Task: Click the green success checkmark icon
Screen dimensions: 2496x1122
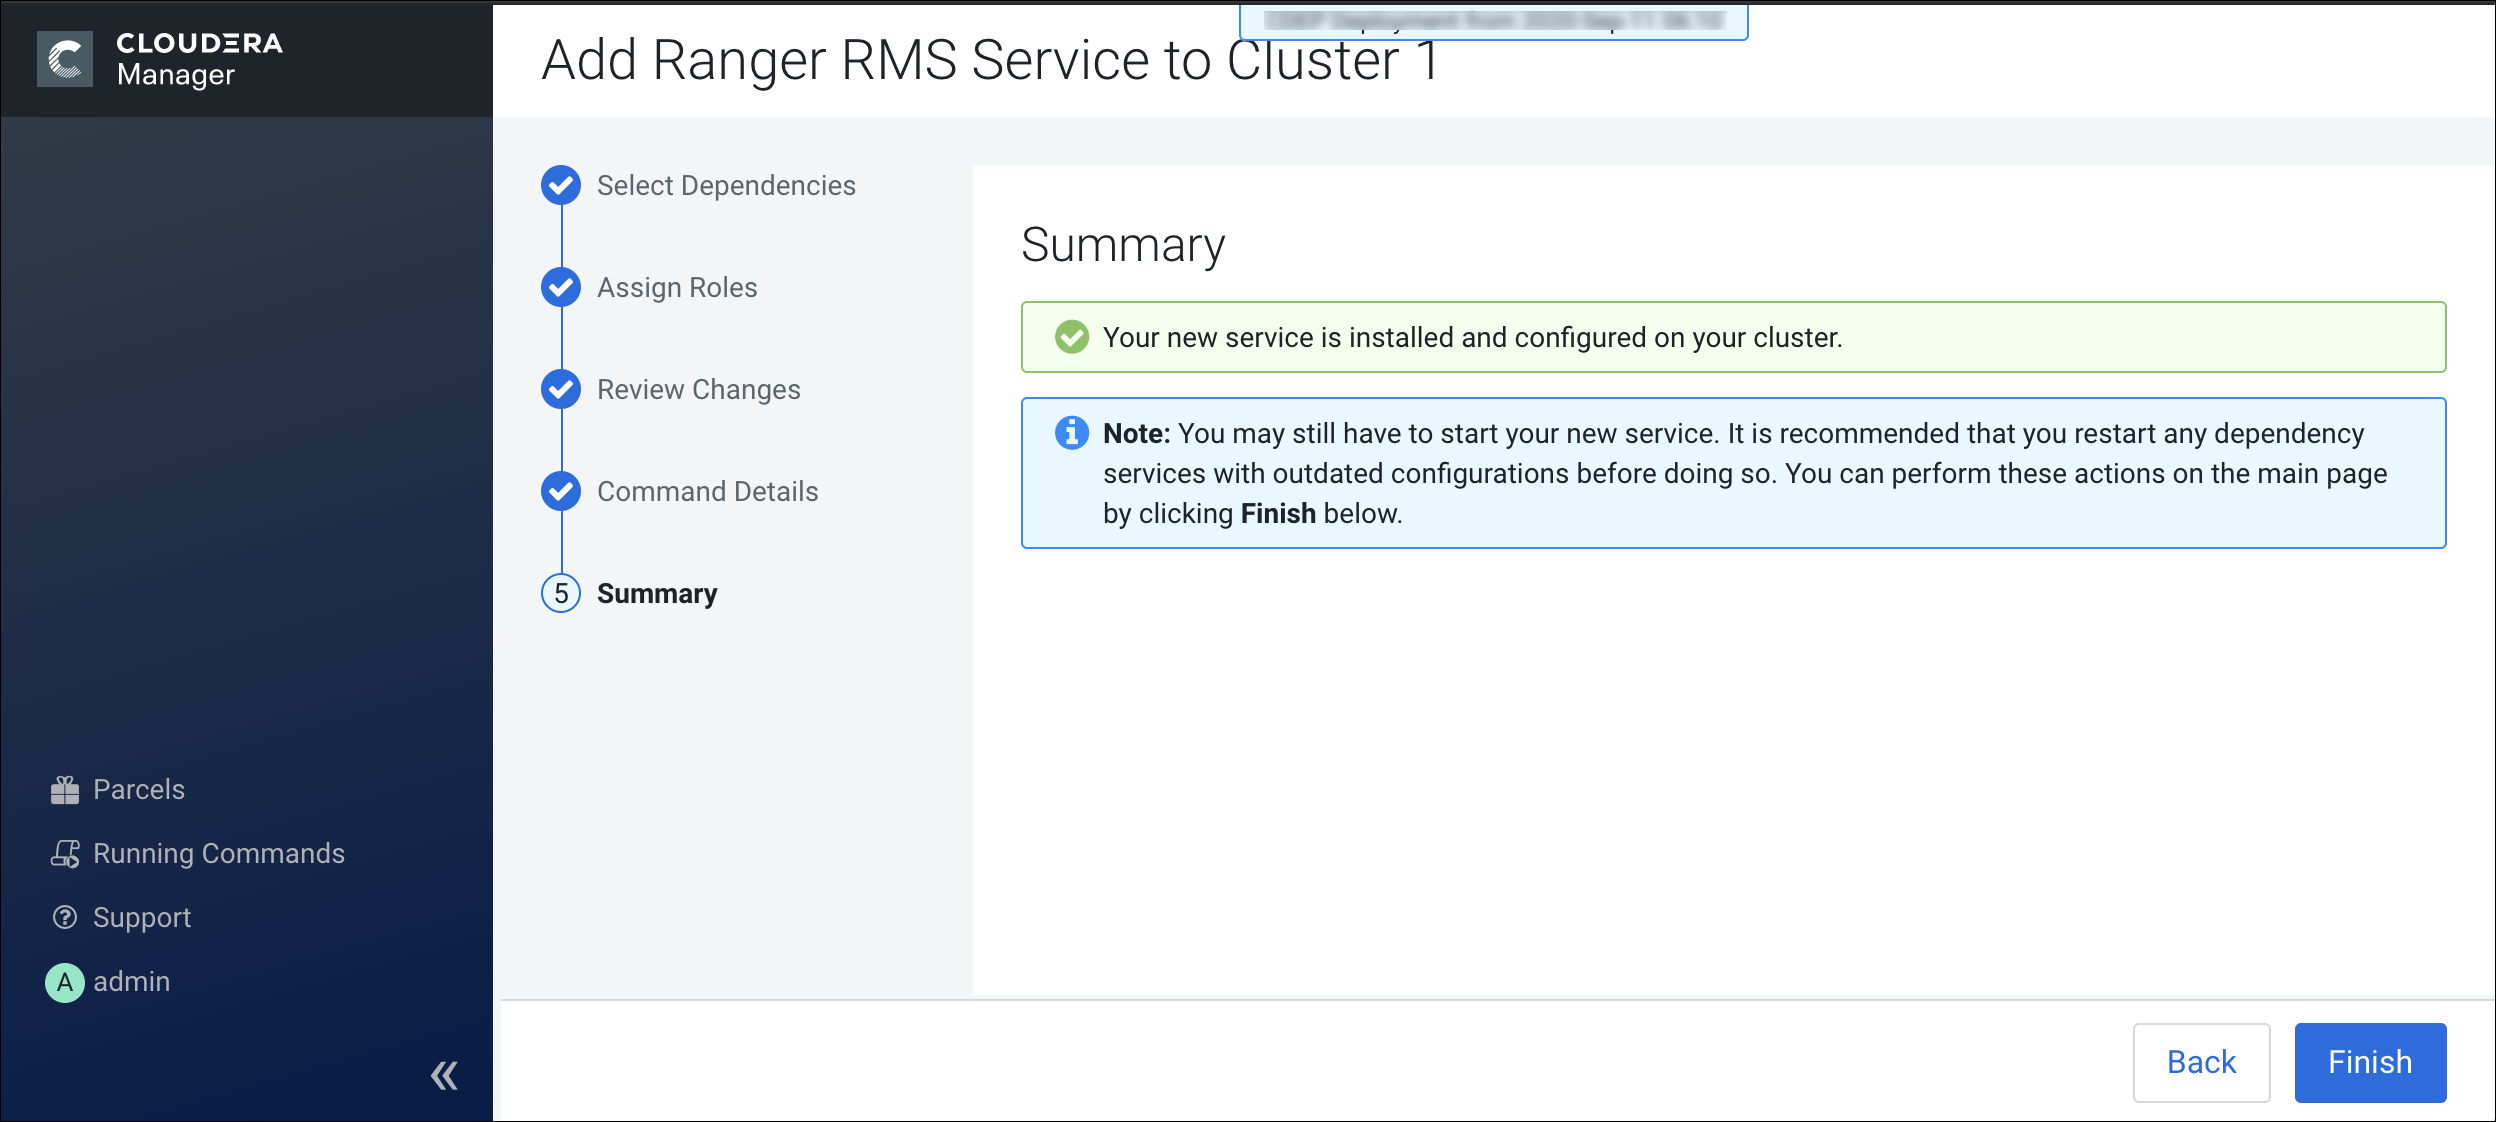Action: click(x=1071, y=338)
